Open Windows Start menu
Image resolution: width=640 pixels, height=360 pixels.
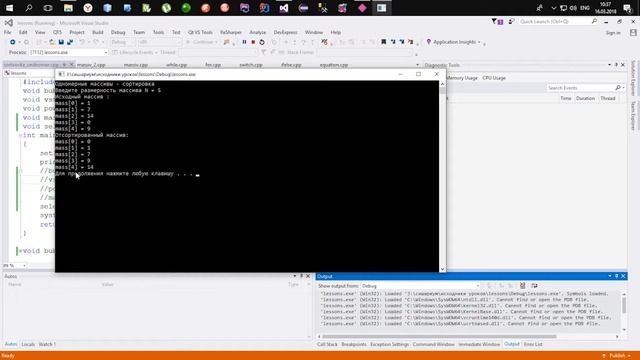pyautogui.click(x=9, y=8)
